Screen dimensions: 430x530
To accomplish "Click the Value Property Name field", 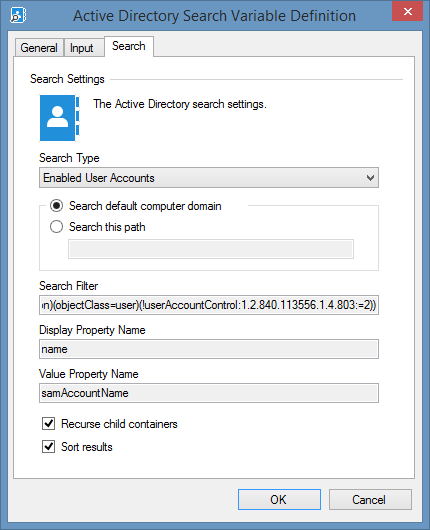I will point(209,393).
